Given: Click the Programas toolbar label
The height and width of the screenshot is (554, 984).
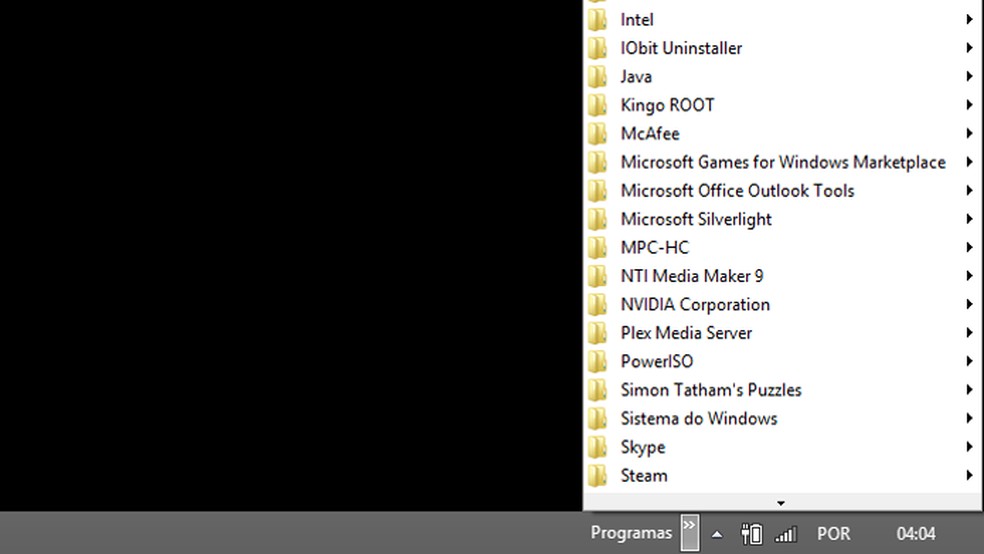Looking at the screenshot, I should pos(631,533).
